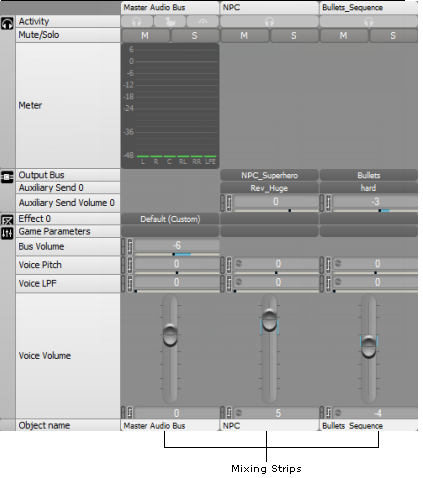Image resolution: width=423 pixels, height=478 pixels.
Task: Solo the NPC mixing strip
Action: point(294,36)
